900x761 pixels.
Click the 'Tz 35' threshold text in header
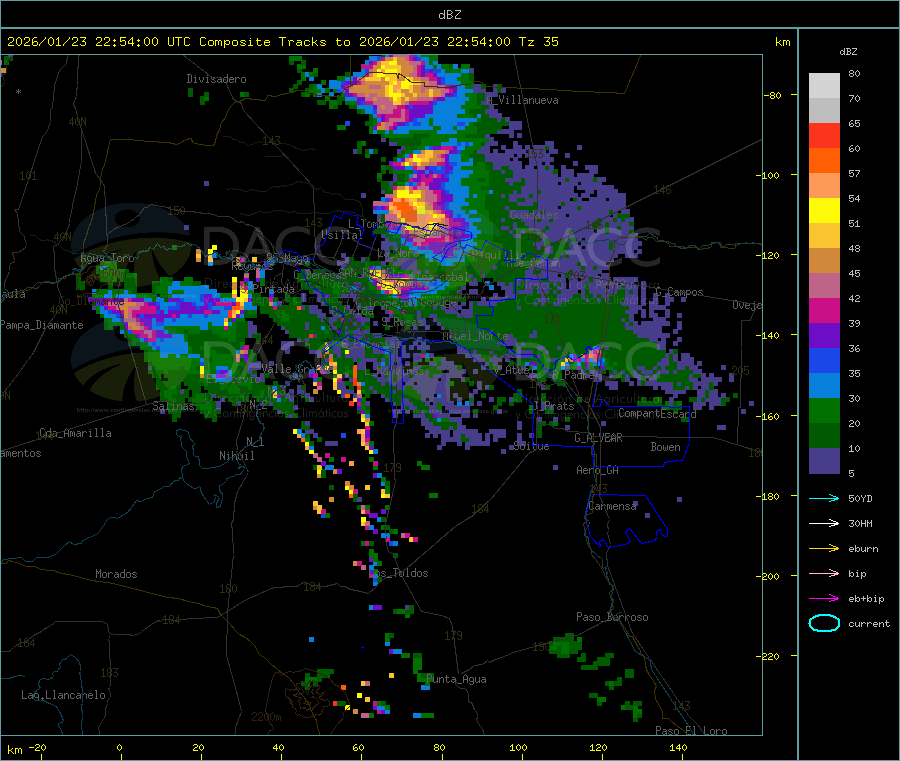tap(538, 42)
